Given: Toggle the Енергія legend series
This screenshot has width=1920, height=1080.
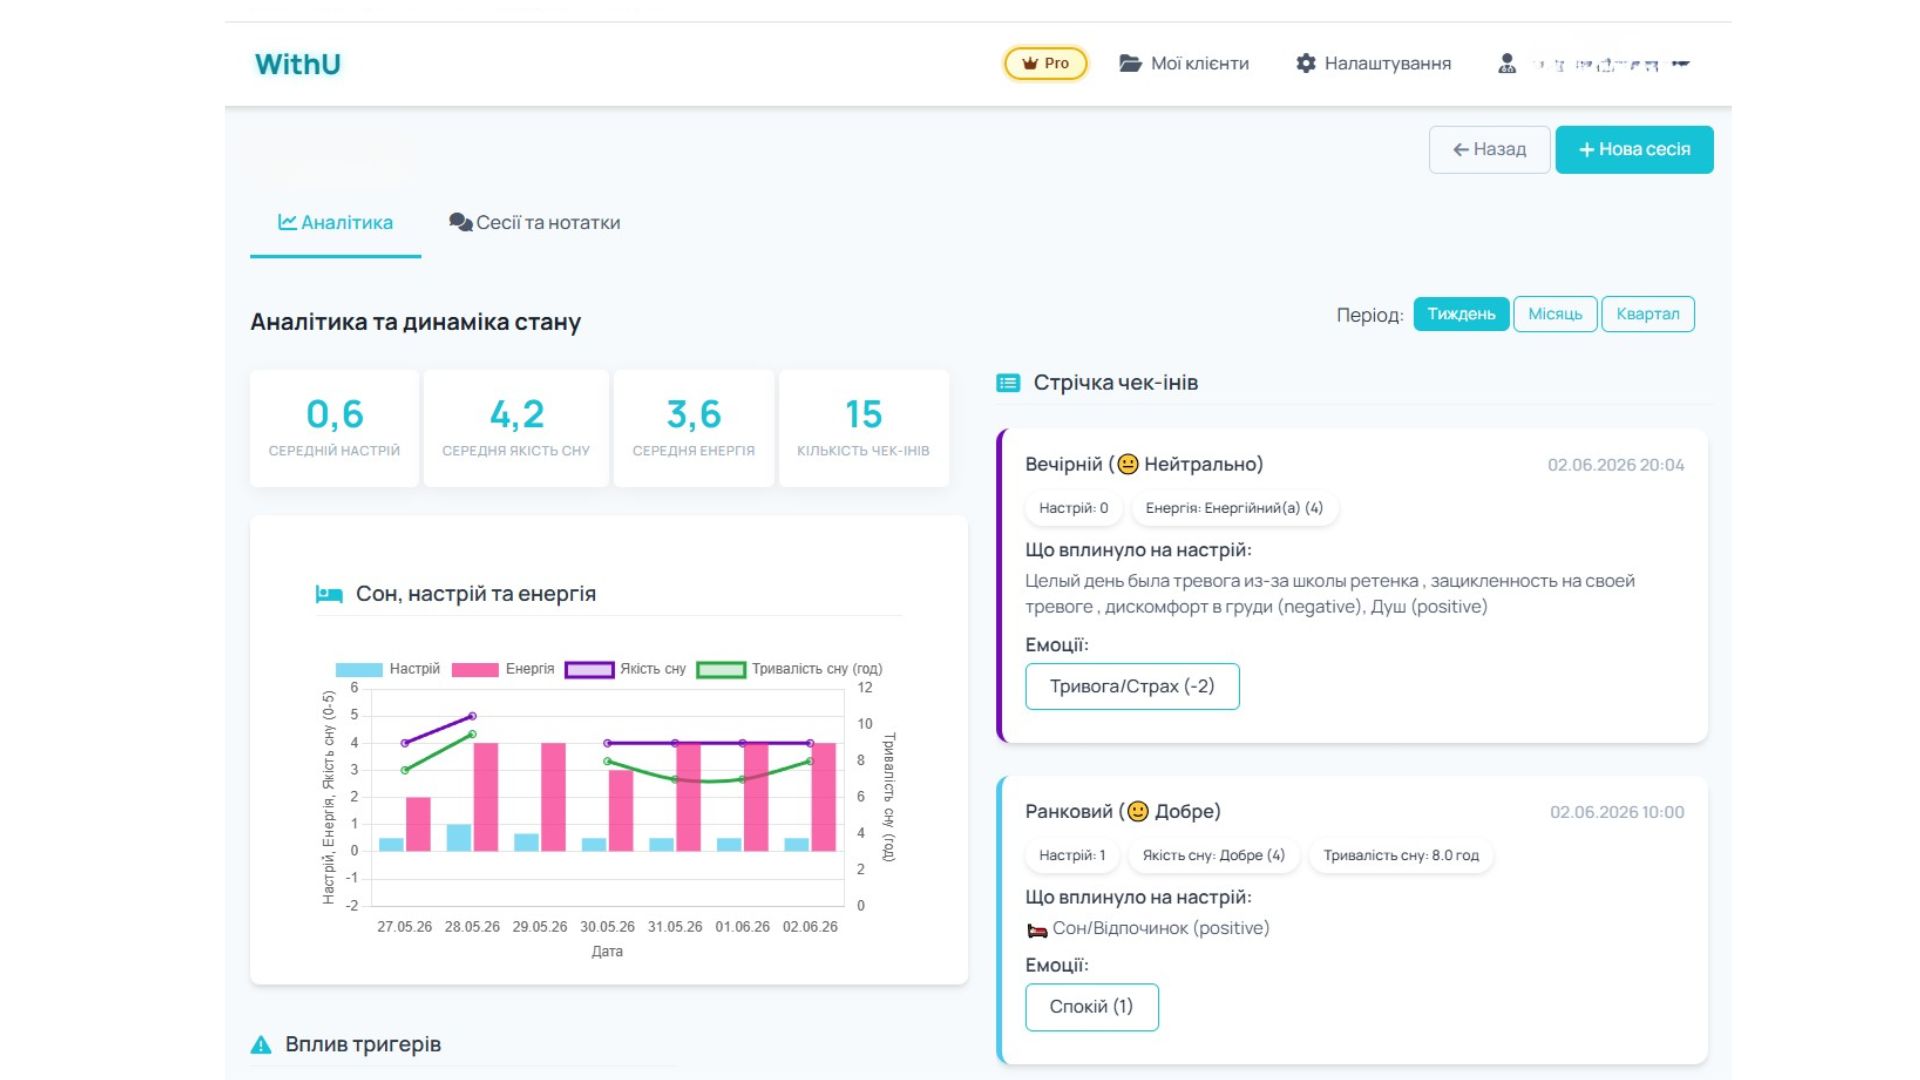Looking at the screenshot, I should (503, 669).
